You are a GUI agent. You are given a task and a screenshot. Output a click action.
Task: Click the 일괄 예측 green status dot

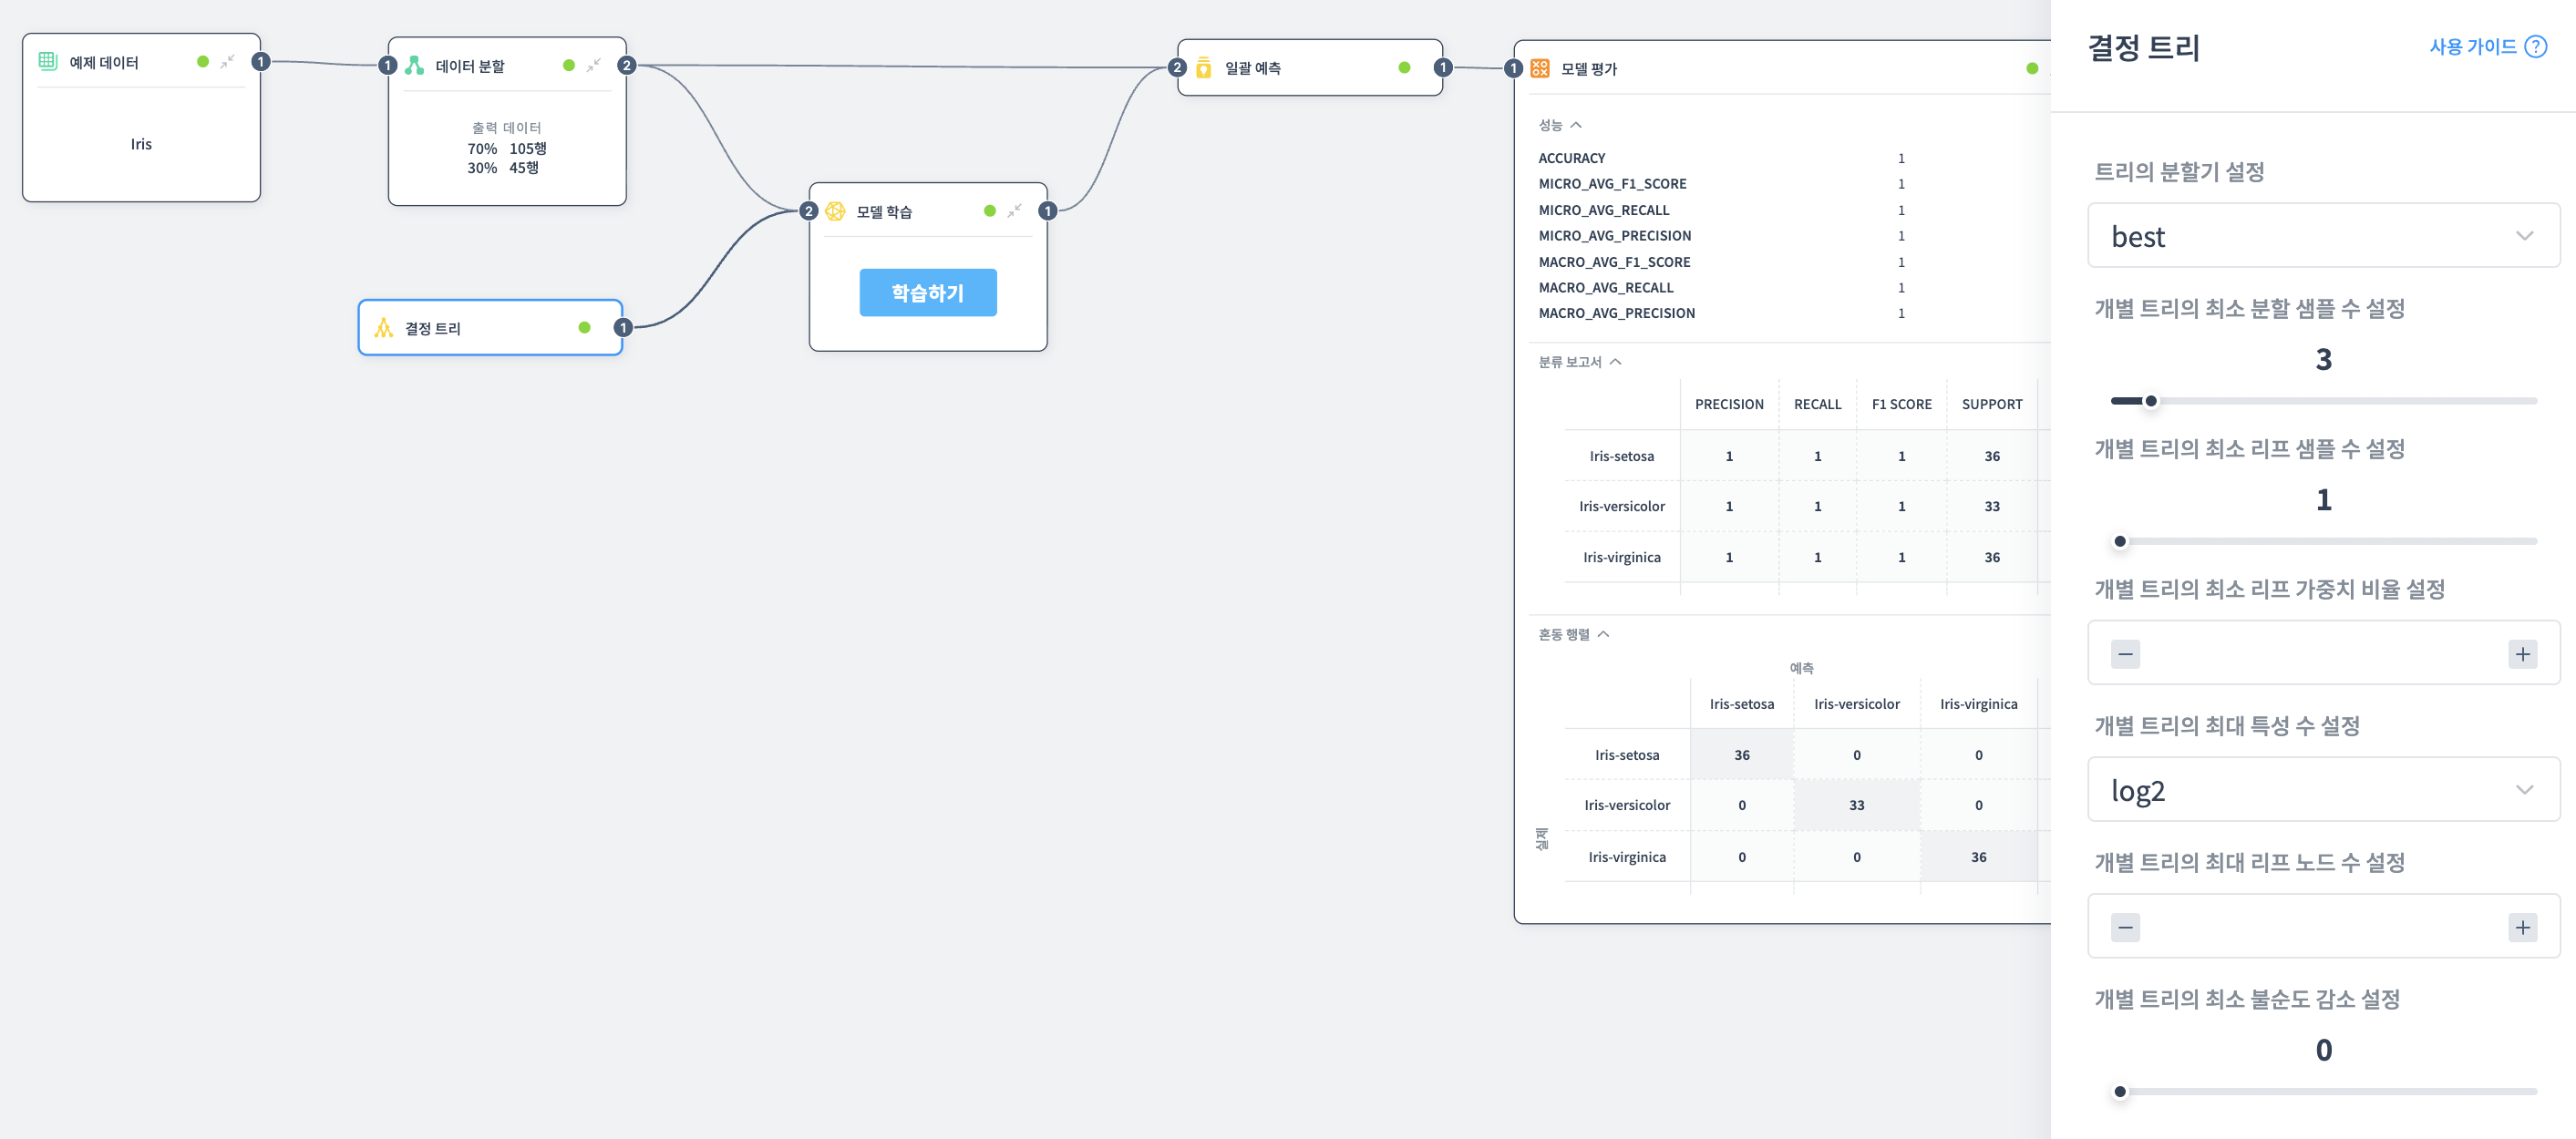1404,68
